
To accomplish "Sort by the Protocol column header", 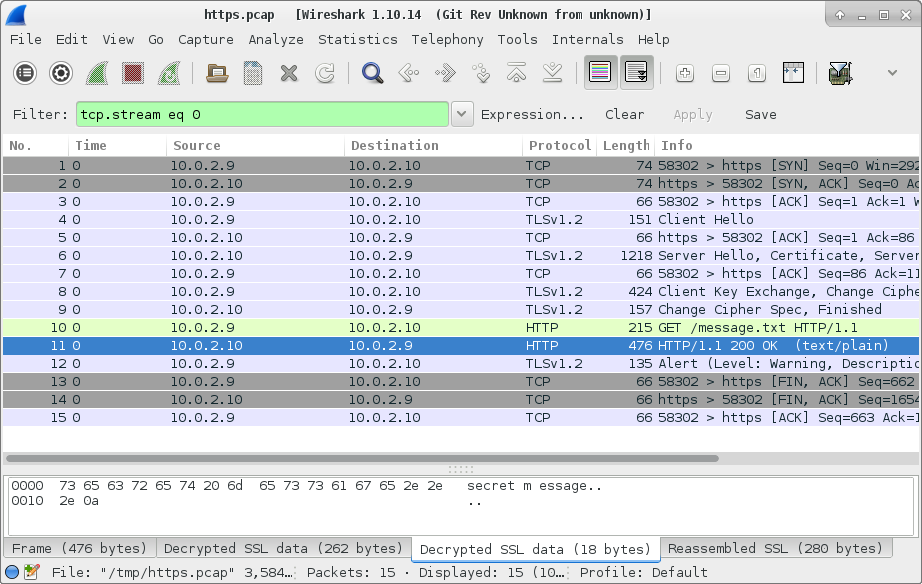I will click(559, 145).
